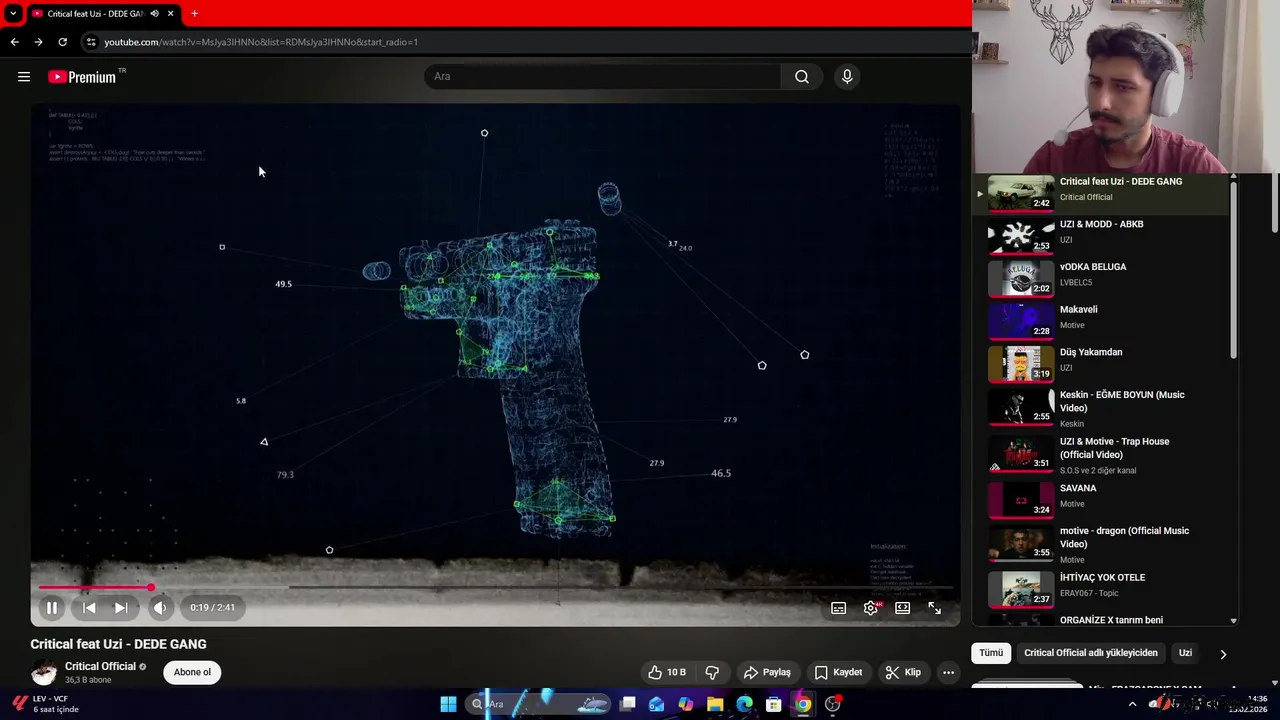
Task: Open the YouTube hamburger guide menu
Action: [x=24, y=76]
